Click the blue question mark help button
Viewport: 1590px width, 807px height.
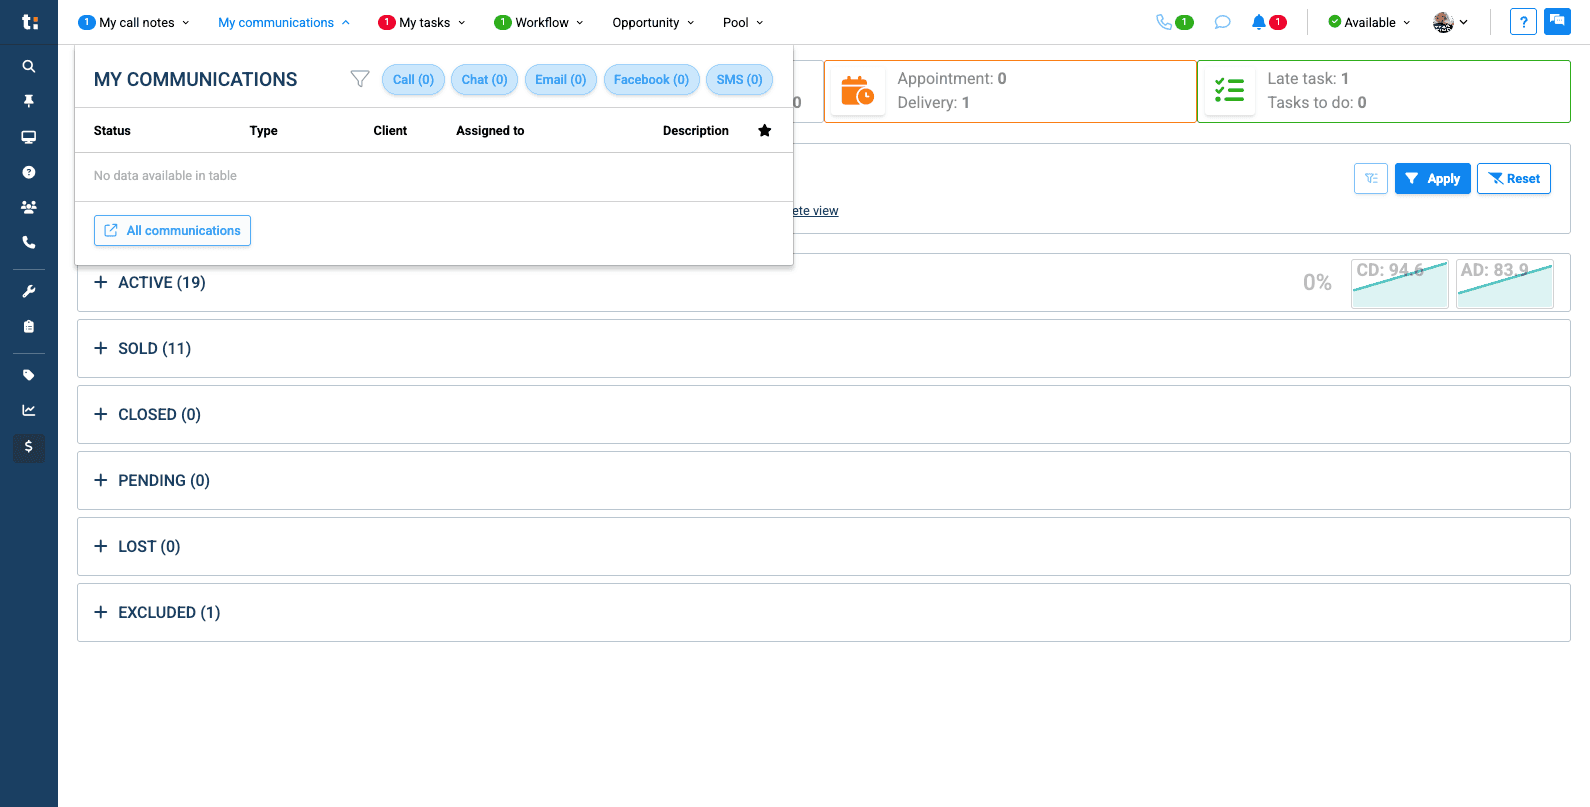point(1523,22)
